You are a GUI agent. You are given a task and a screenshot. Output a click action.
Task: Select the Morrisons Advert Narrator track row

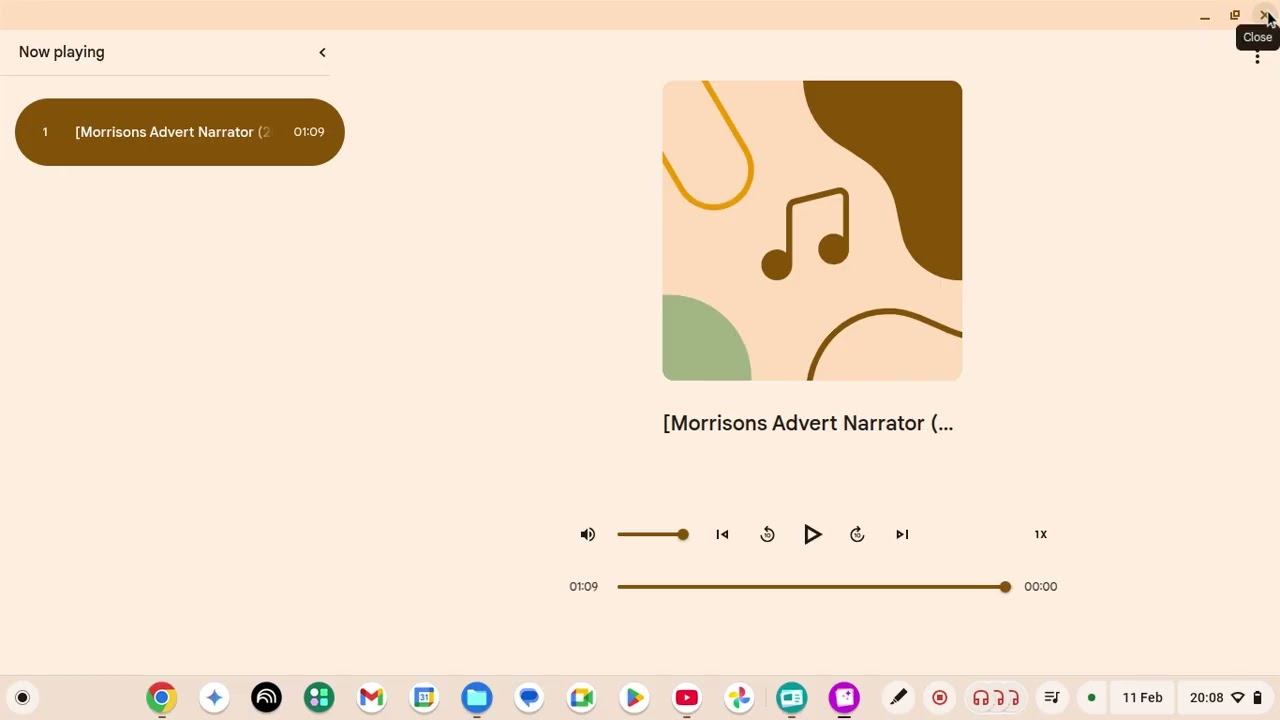pyautogui.click(x=180, y=132)
